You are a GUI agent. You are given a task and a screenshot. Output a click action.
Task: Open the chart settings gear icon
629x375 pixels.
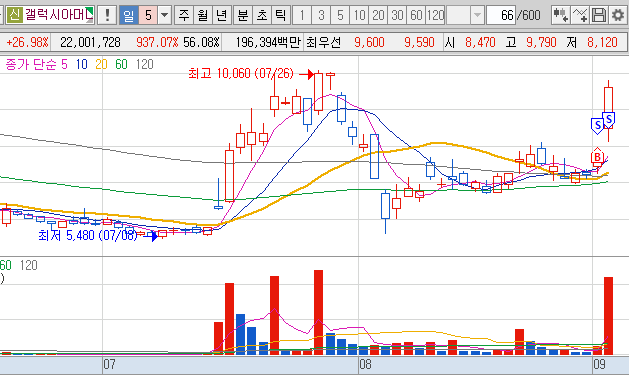[x=618, y=15]
